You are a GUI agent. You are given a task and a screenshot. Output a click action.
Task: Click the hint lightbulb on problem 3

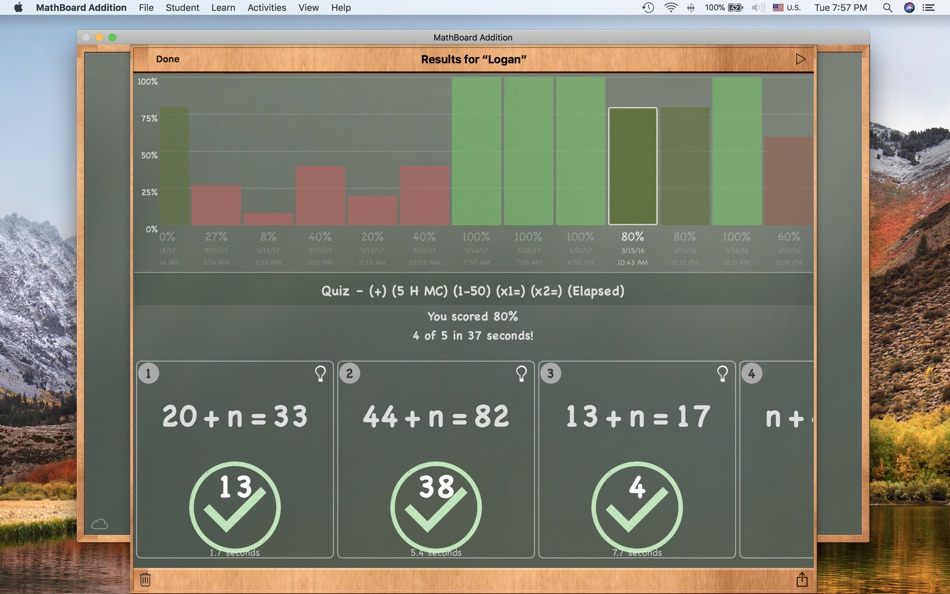coord(722,373)
